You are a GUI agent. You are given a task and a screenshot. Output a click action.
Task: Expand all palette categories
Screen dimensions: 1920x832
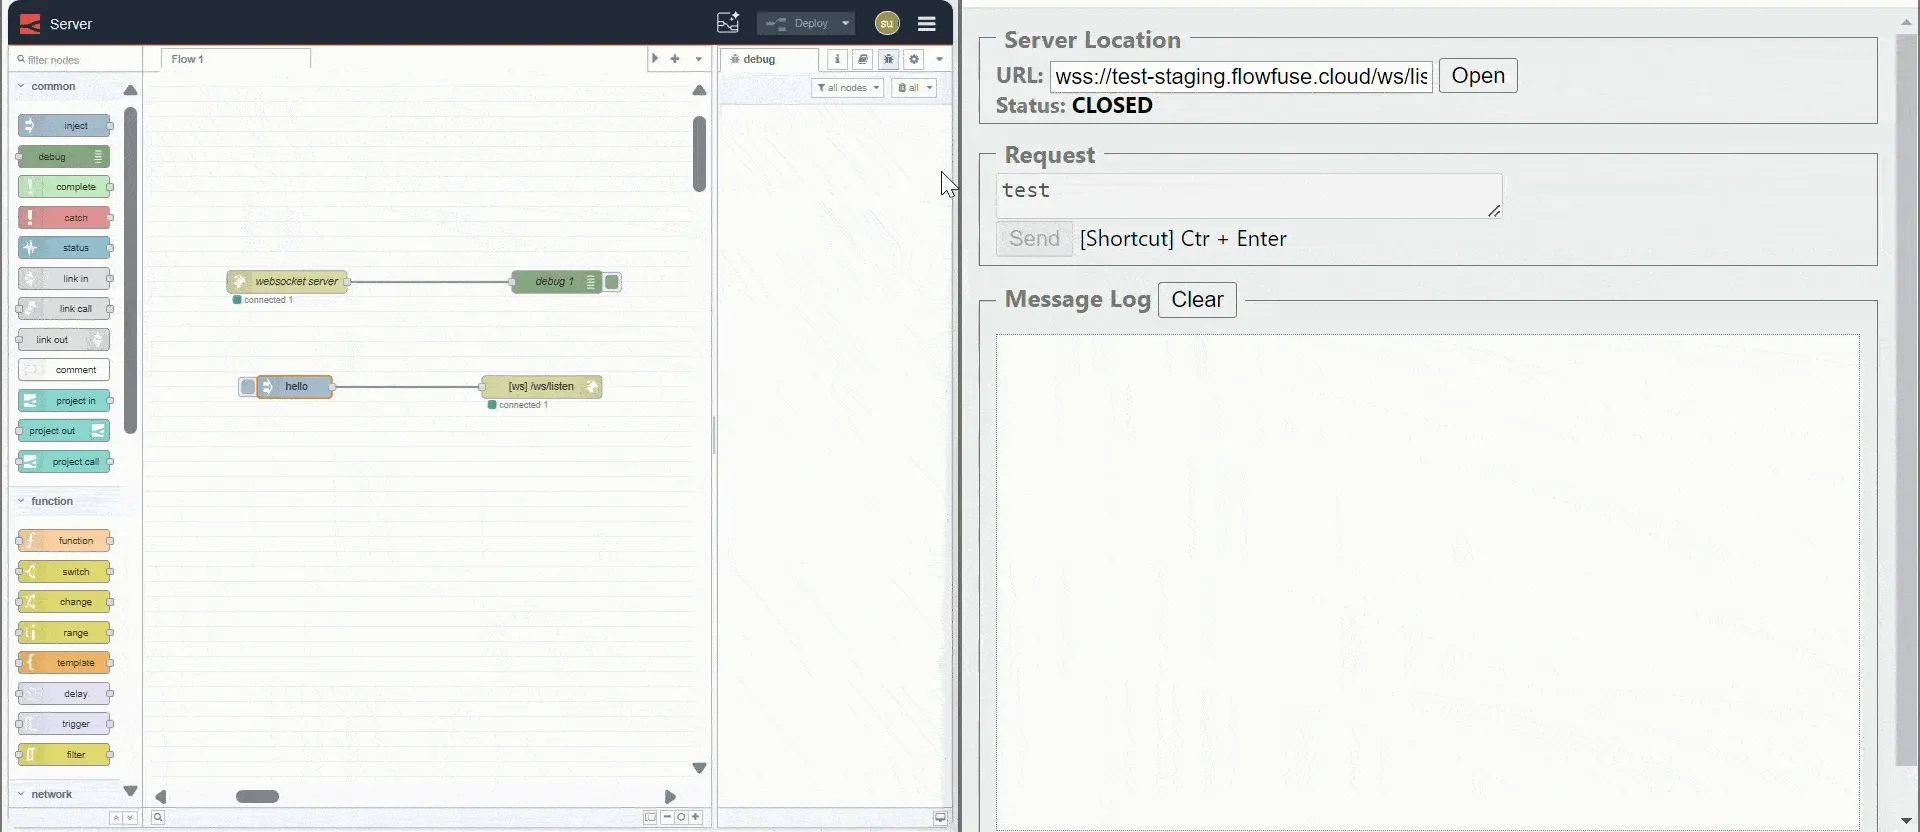130,818
